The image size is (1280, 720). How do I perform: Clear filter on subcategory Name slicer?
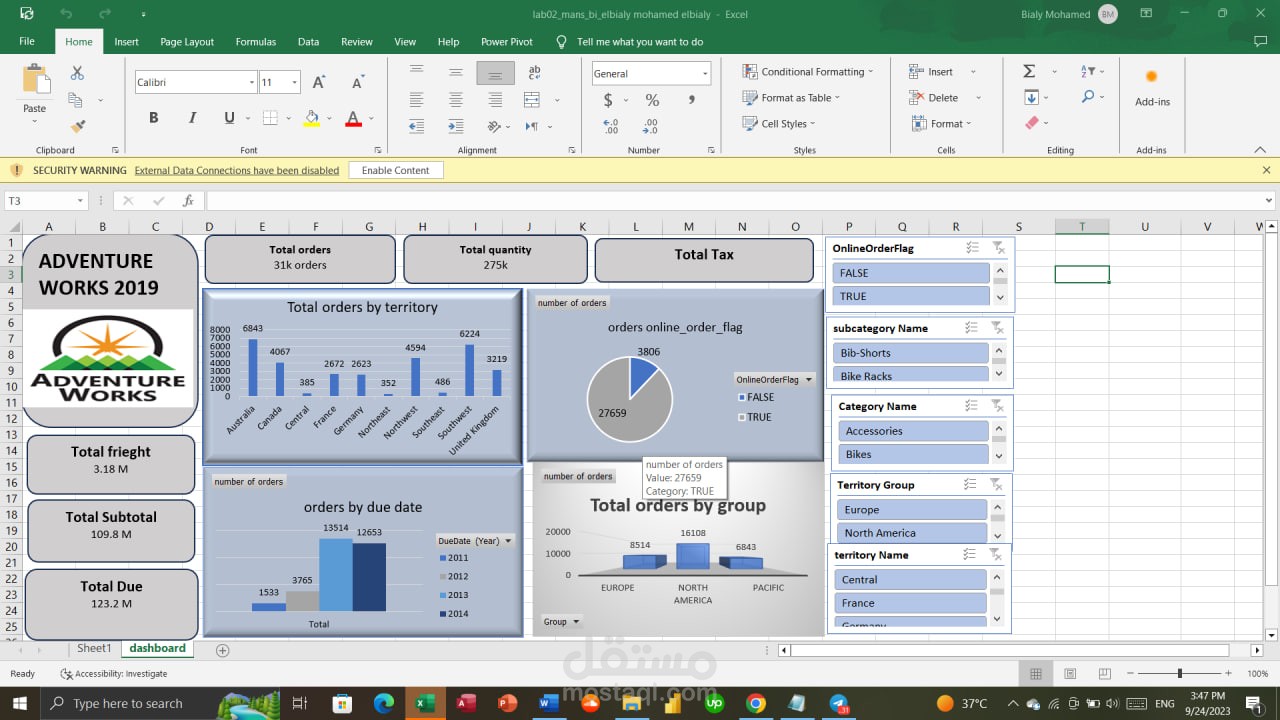point(997,328)
